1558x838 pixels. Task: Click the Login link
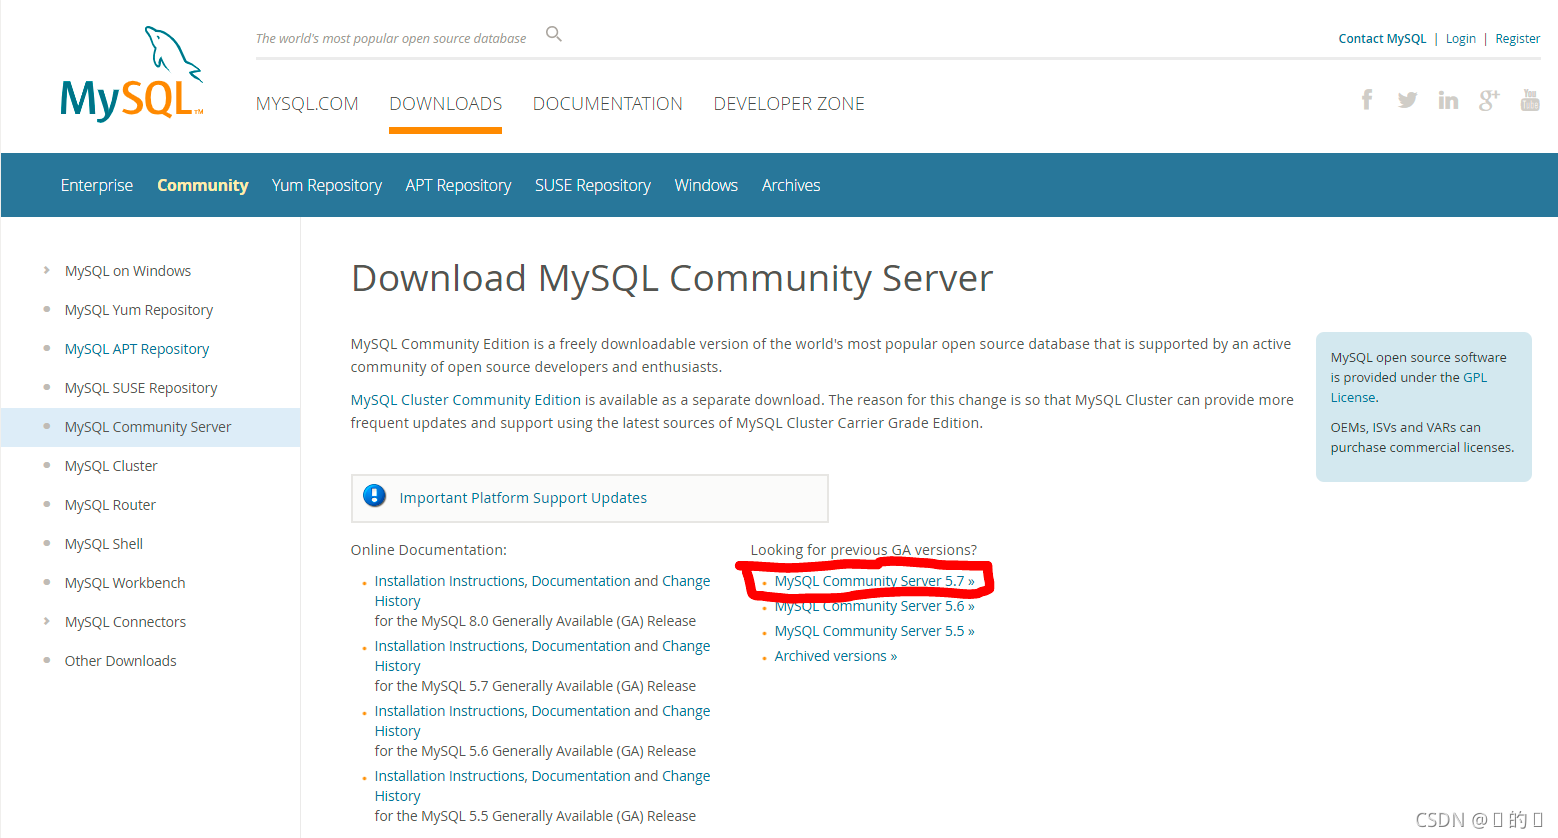coord(1461,39)
